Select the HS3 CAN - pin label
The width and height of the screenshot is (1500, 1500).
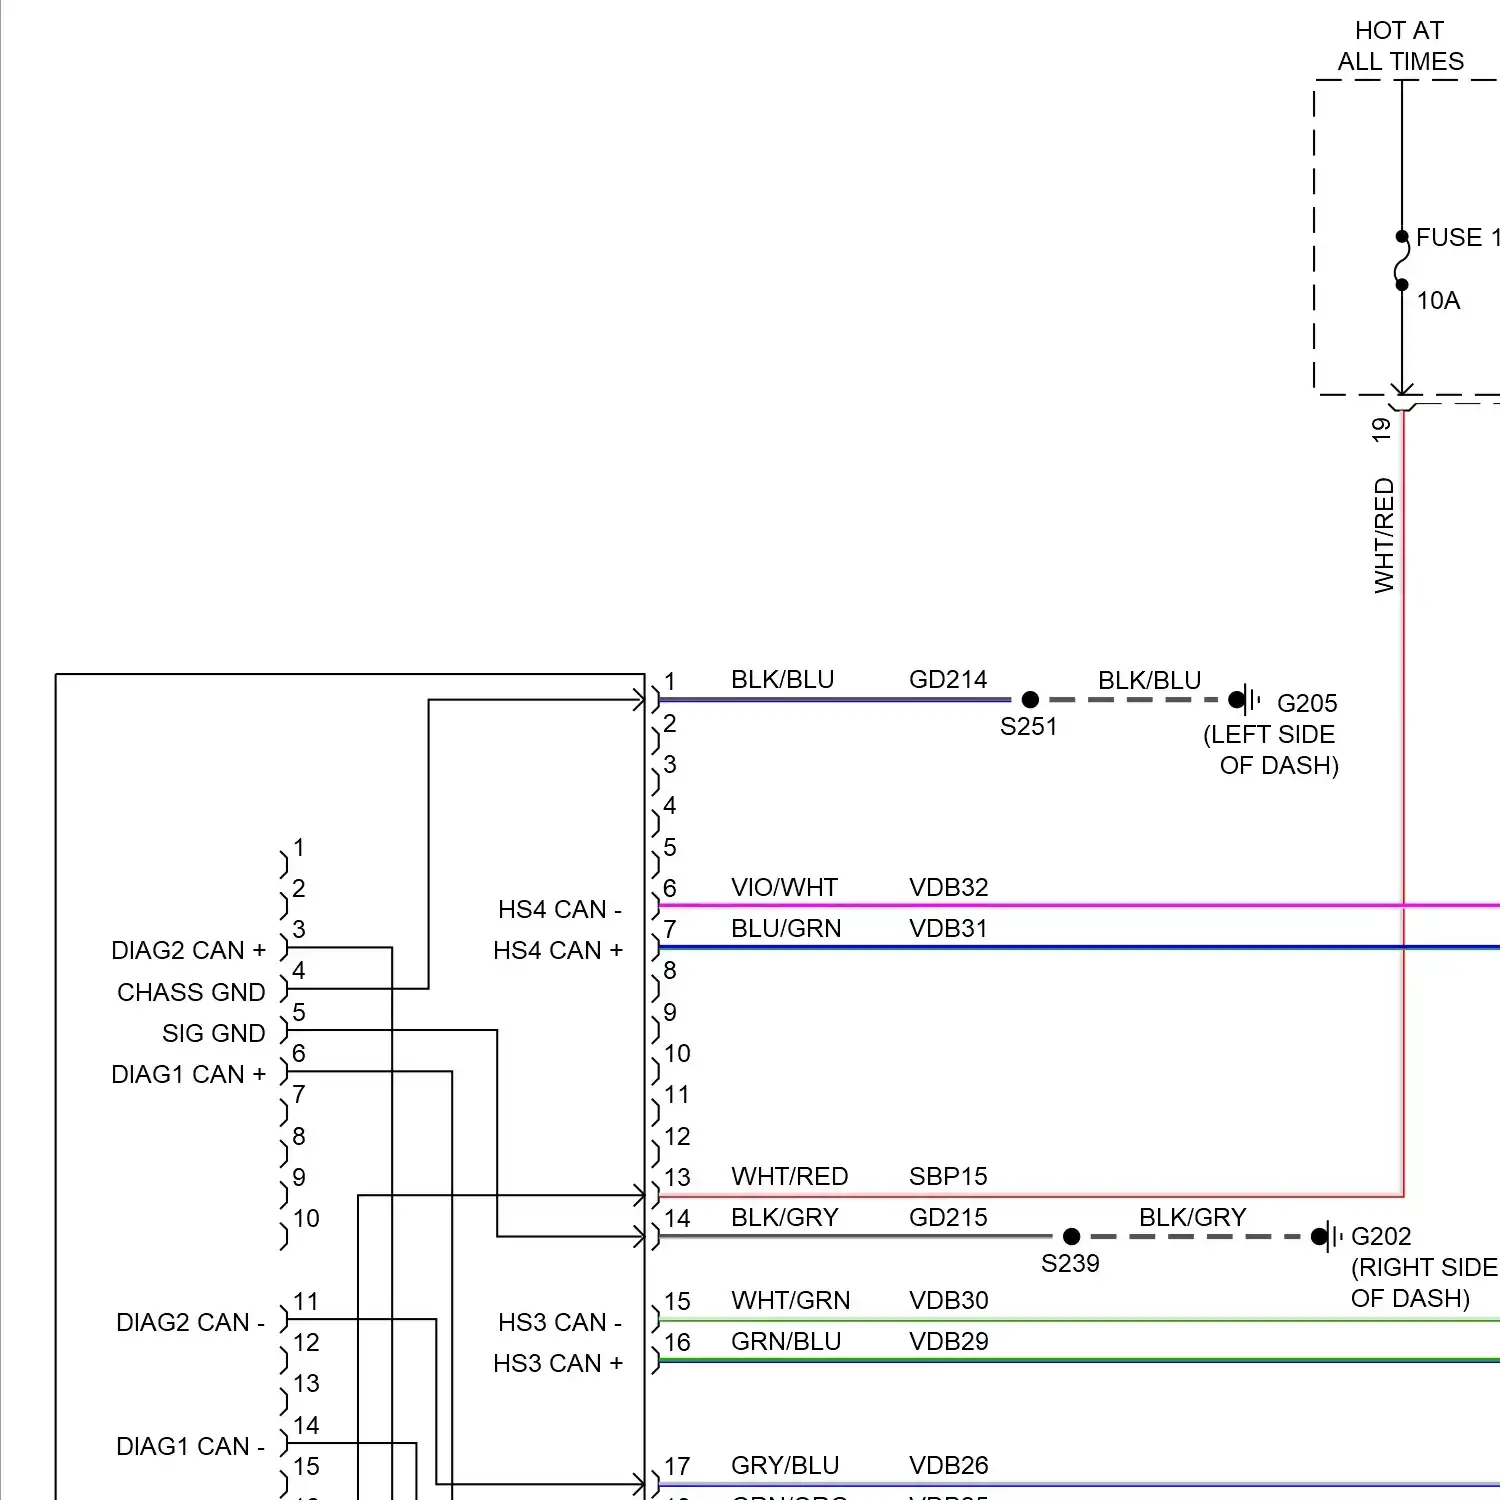tap(560, 1322)
